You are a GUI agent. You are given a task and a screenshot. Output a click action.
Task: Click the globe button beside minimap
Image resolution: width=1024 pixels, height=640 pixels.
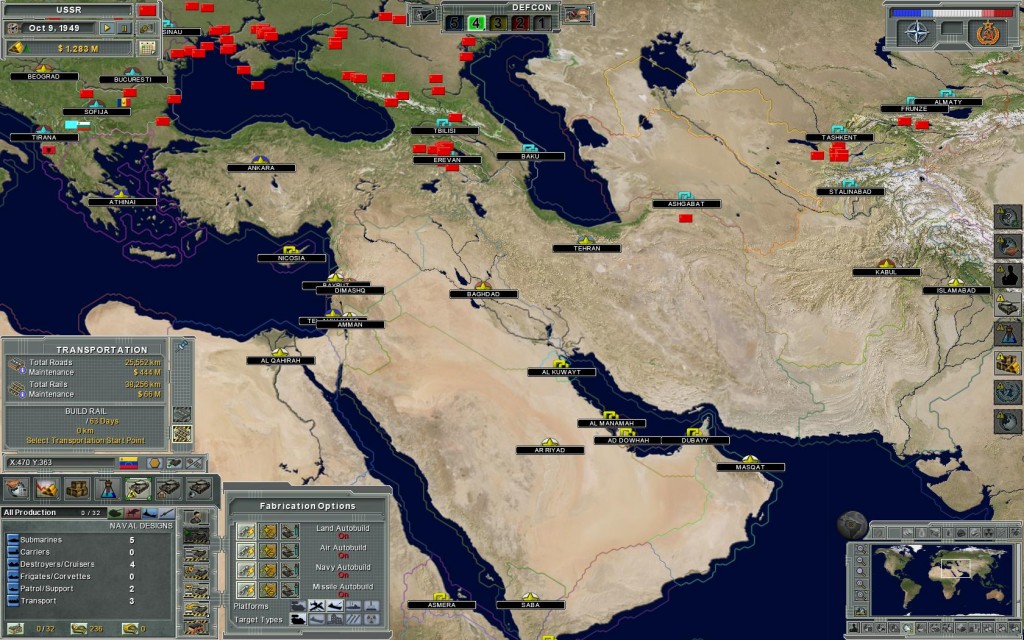pyautogui.click(x=852, y=526)
